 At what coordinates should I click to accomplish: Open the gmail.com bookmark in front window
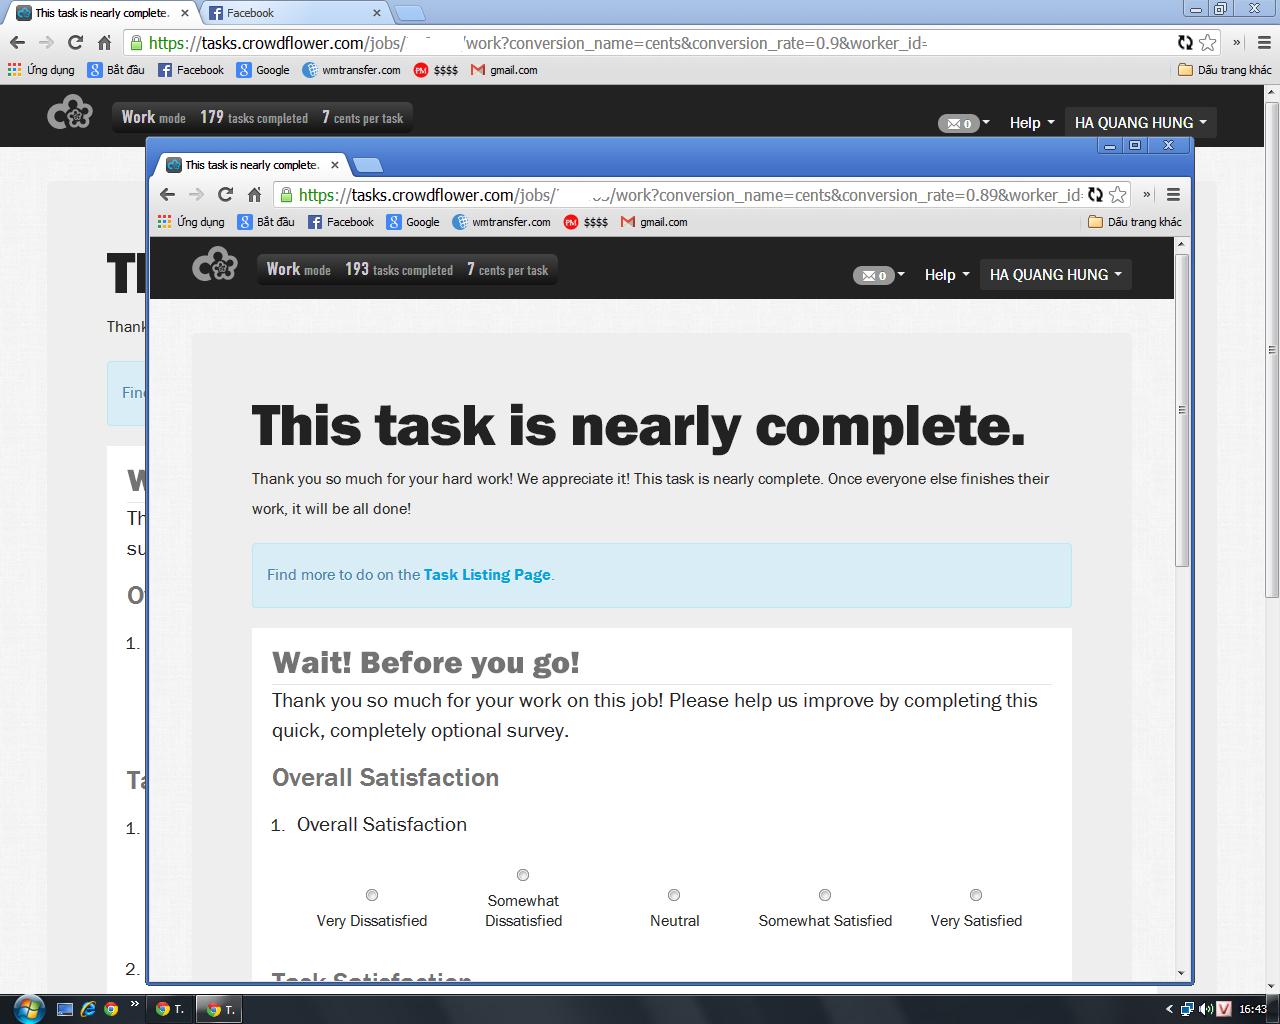(x=654, y=222)
